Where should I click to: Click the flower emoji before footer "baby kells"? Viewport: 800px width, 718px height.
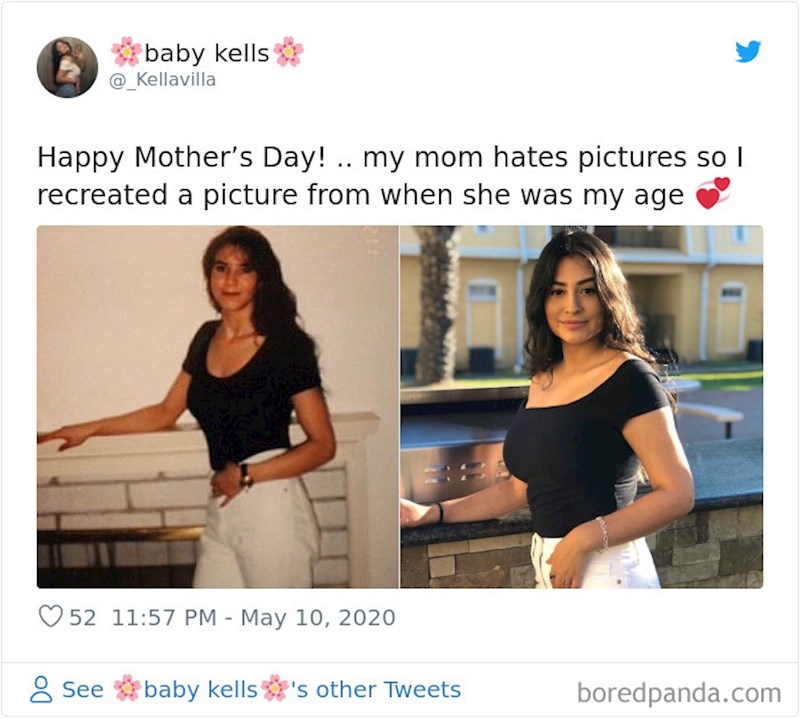tap(127, 689)
